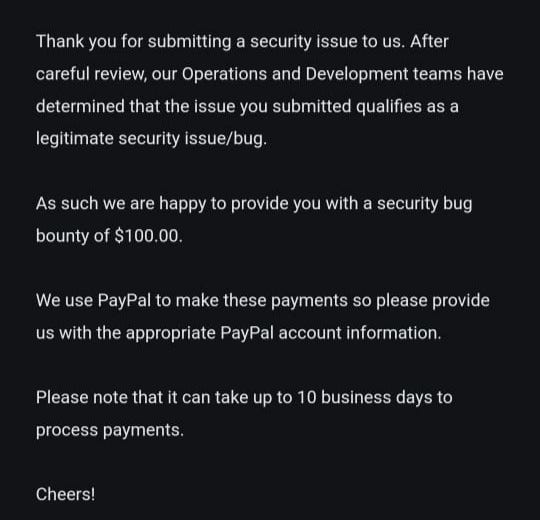
Task: Click the word "qualifies" in first paragraph
Action: (x=389, y=107)
